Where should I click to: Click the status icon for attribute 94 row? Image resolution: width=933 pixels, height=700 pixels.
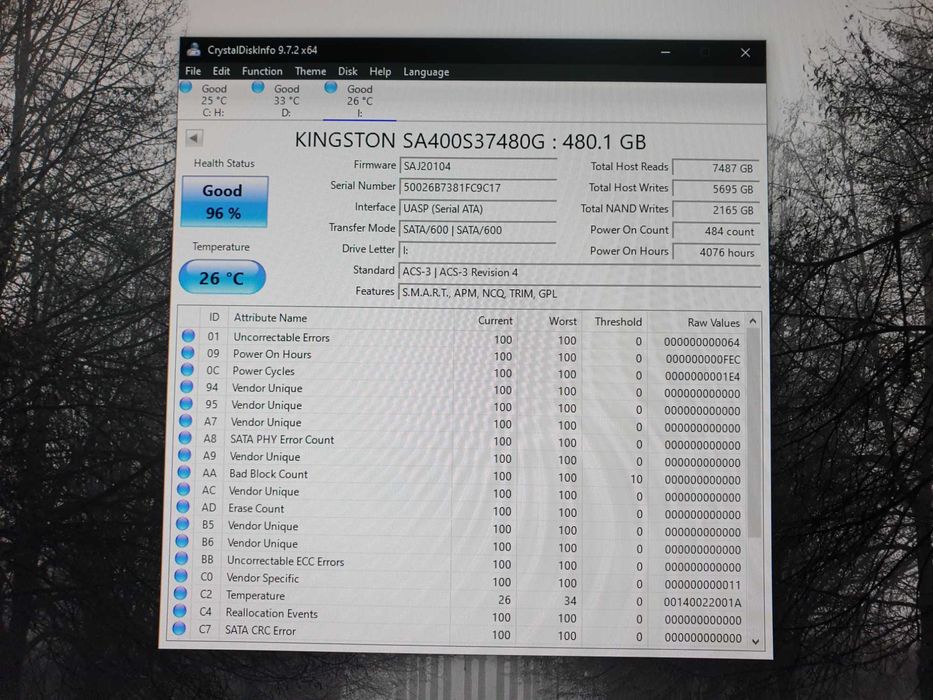pyautogui.click(x=186, y=386)
